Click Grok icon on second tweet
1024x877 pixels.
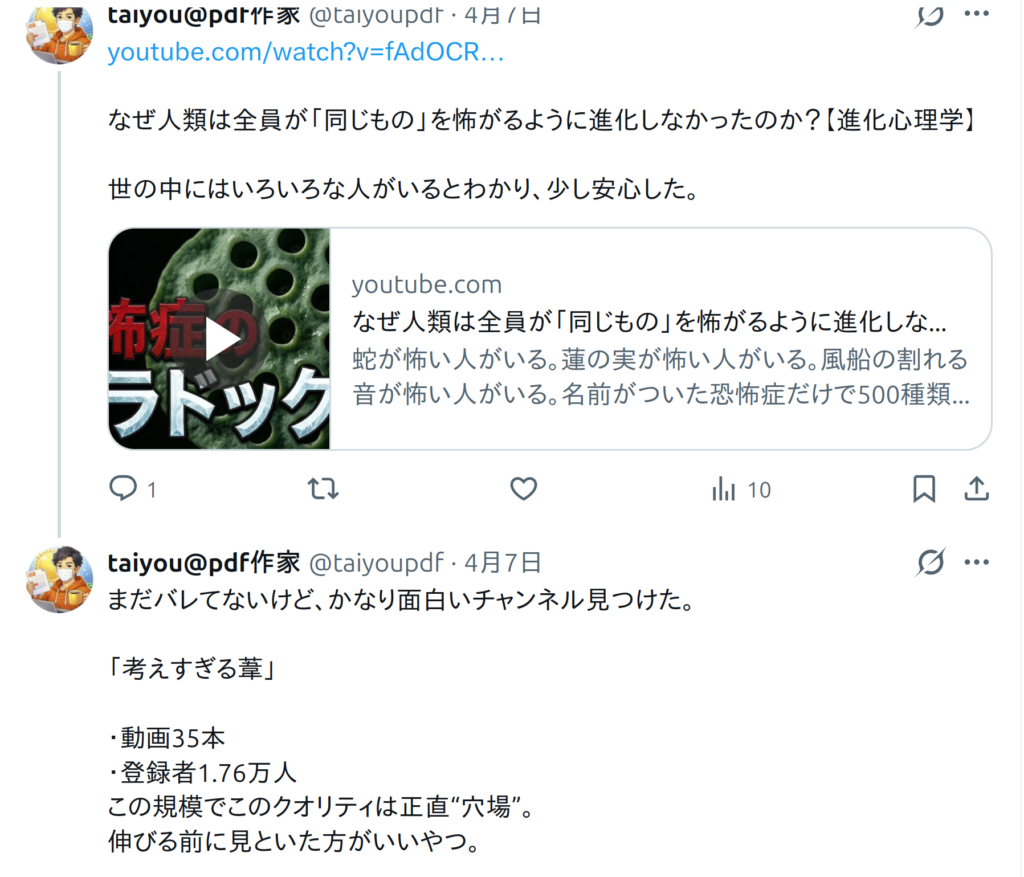pyautogui.click(x=930, y=562)
